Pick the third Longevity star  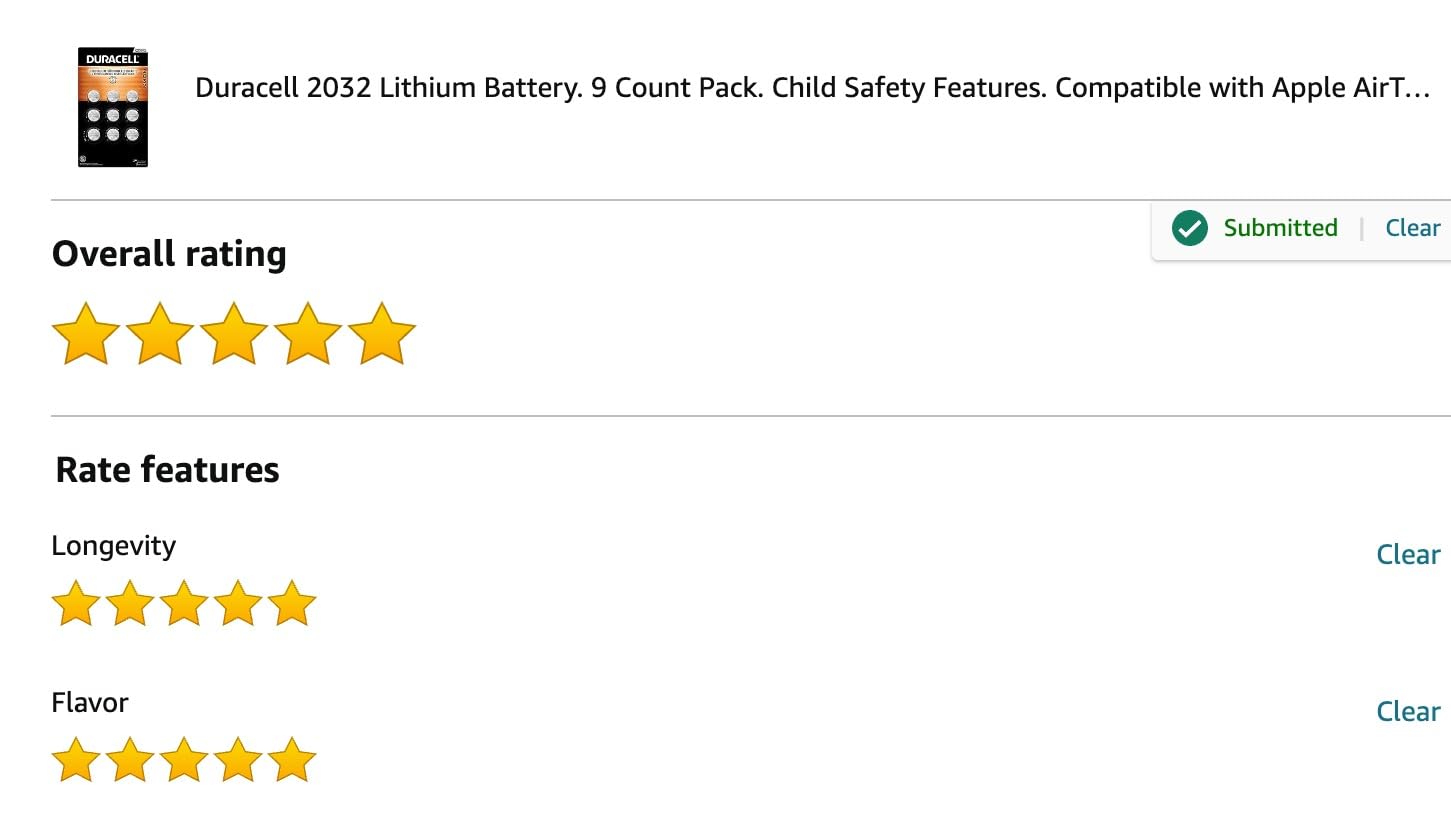point(184,605)
